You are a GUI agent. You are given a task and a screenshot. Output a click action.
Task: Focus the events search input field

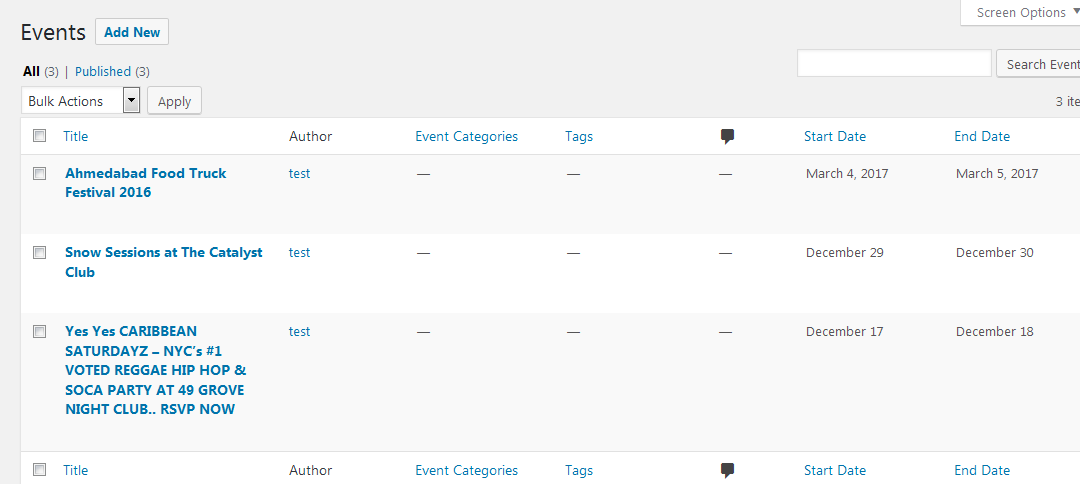click(894, 64)
